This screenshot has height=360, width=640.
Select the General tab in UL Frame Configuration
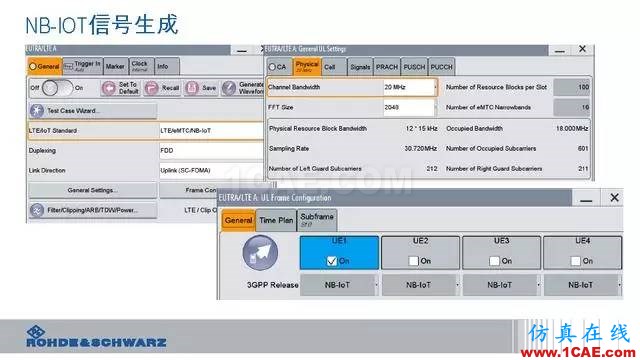pos(238,220)
